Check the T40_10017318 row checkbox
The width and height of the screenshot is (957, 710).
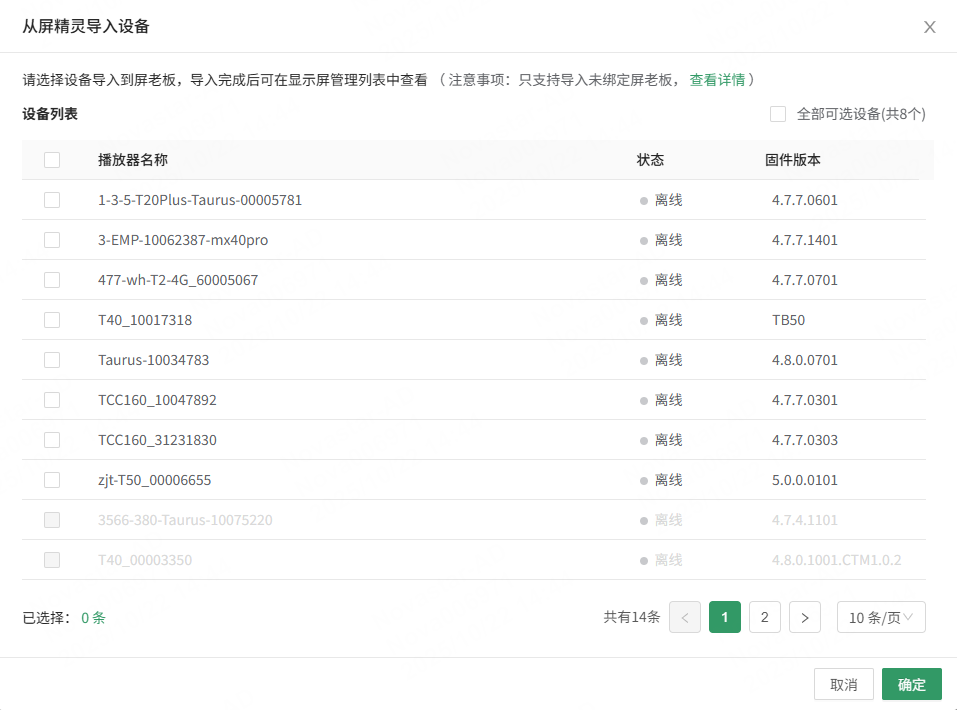(52, 320)
